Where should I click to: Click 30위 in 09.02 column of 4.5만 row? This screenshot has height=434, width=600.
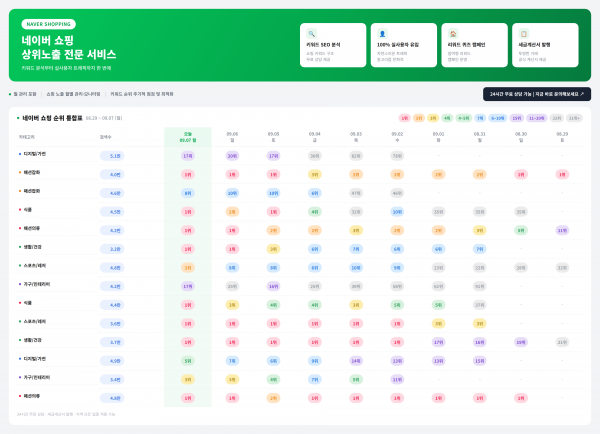pyautogui.click(x=397, y=212)
